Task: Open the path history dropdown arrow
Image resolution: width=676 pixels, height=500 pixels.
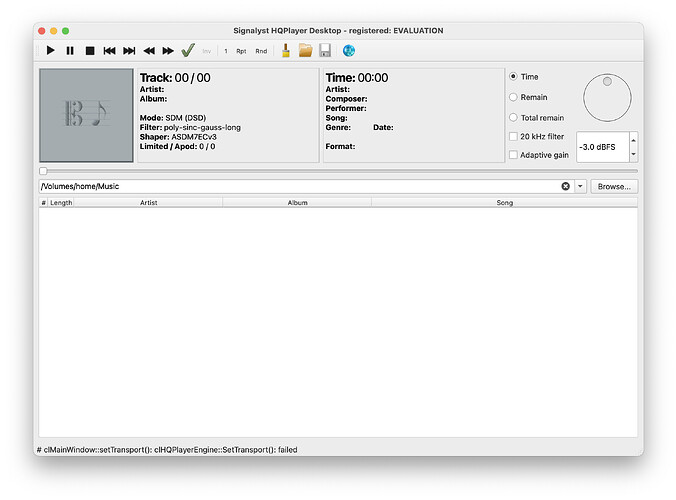Action: [580, 186]
